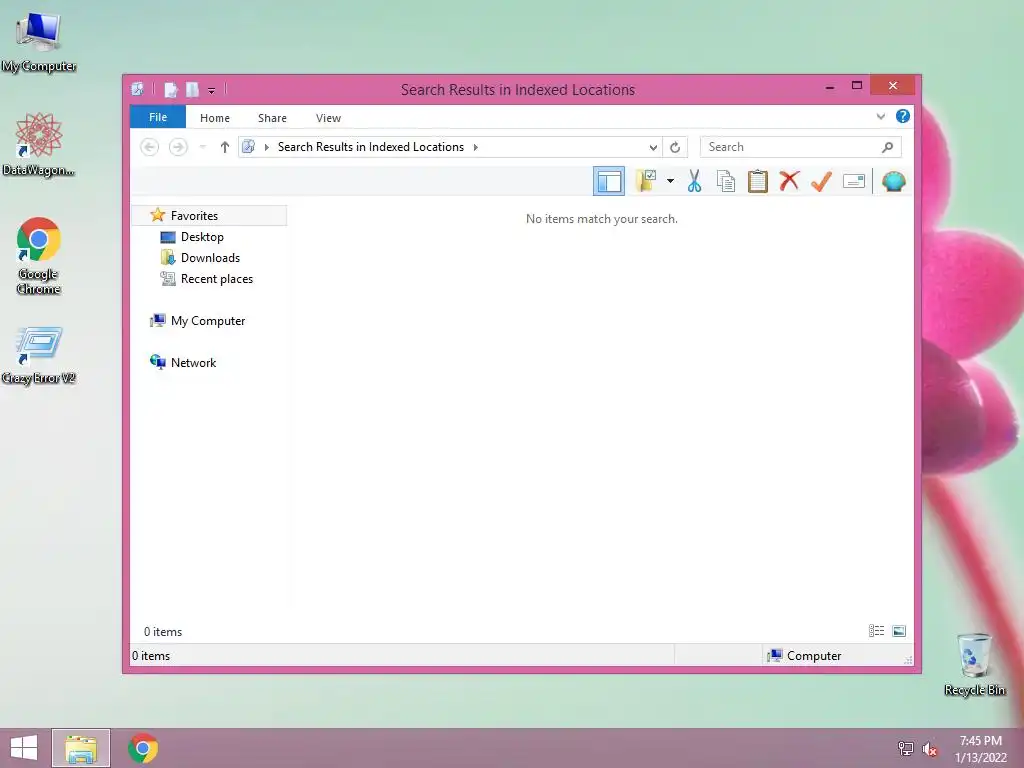Minimize the Search Results window

coord(829,87)
